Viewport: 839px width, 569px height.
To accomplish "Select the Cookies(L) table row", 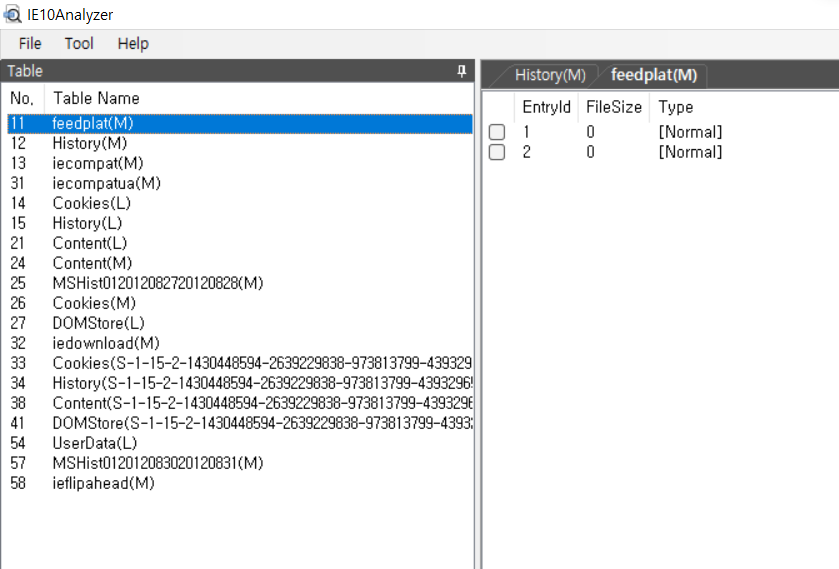I will click(x=240, y=203).
